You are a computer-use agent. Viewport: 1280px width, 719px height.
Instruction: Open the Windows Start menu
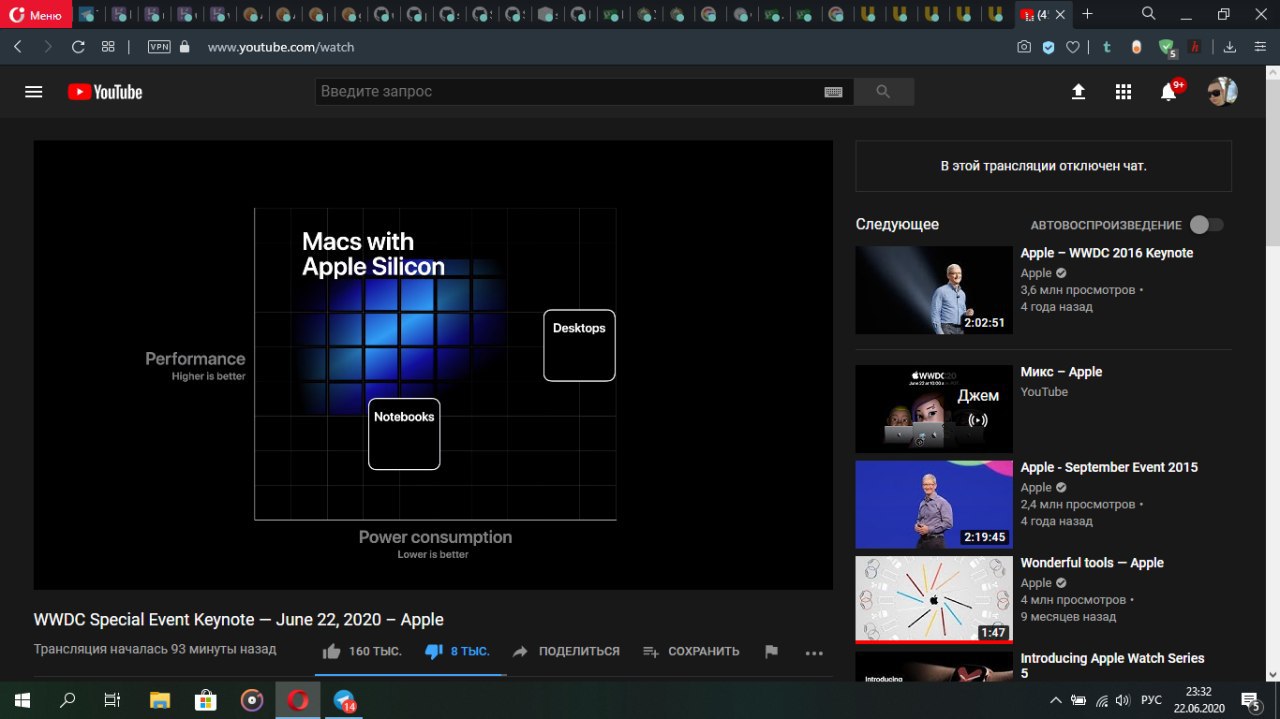pos(22,700)
